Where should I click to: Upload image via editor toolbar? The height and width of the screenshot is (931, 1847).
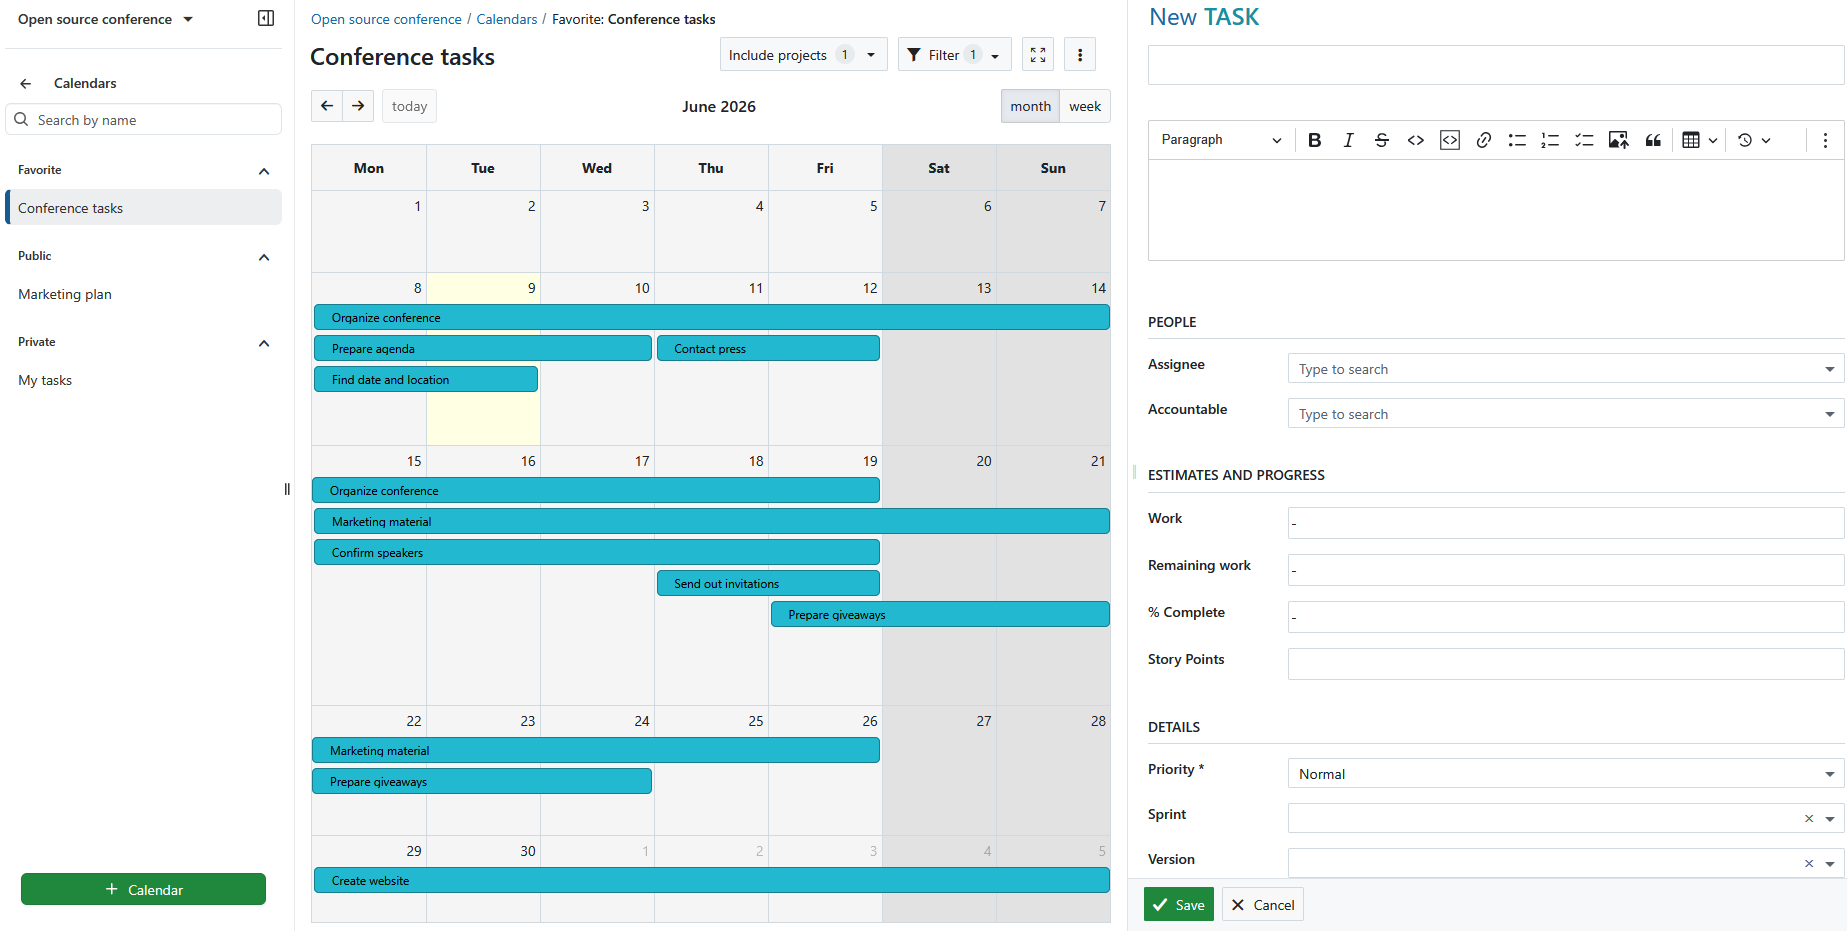click(1618, 140)
